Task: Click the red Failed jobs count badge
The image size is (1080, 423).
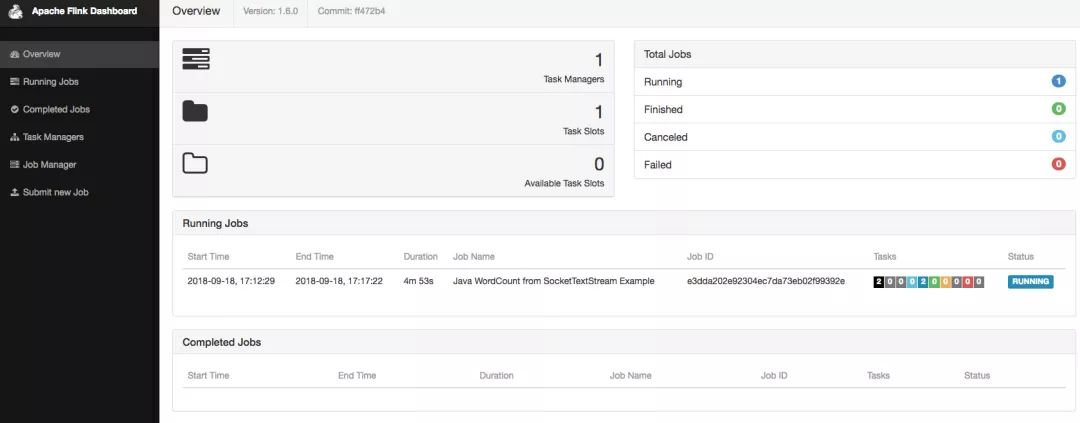Action: 1058,164
